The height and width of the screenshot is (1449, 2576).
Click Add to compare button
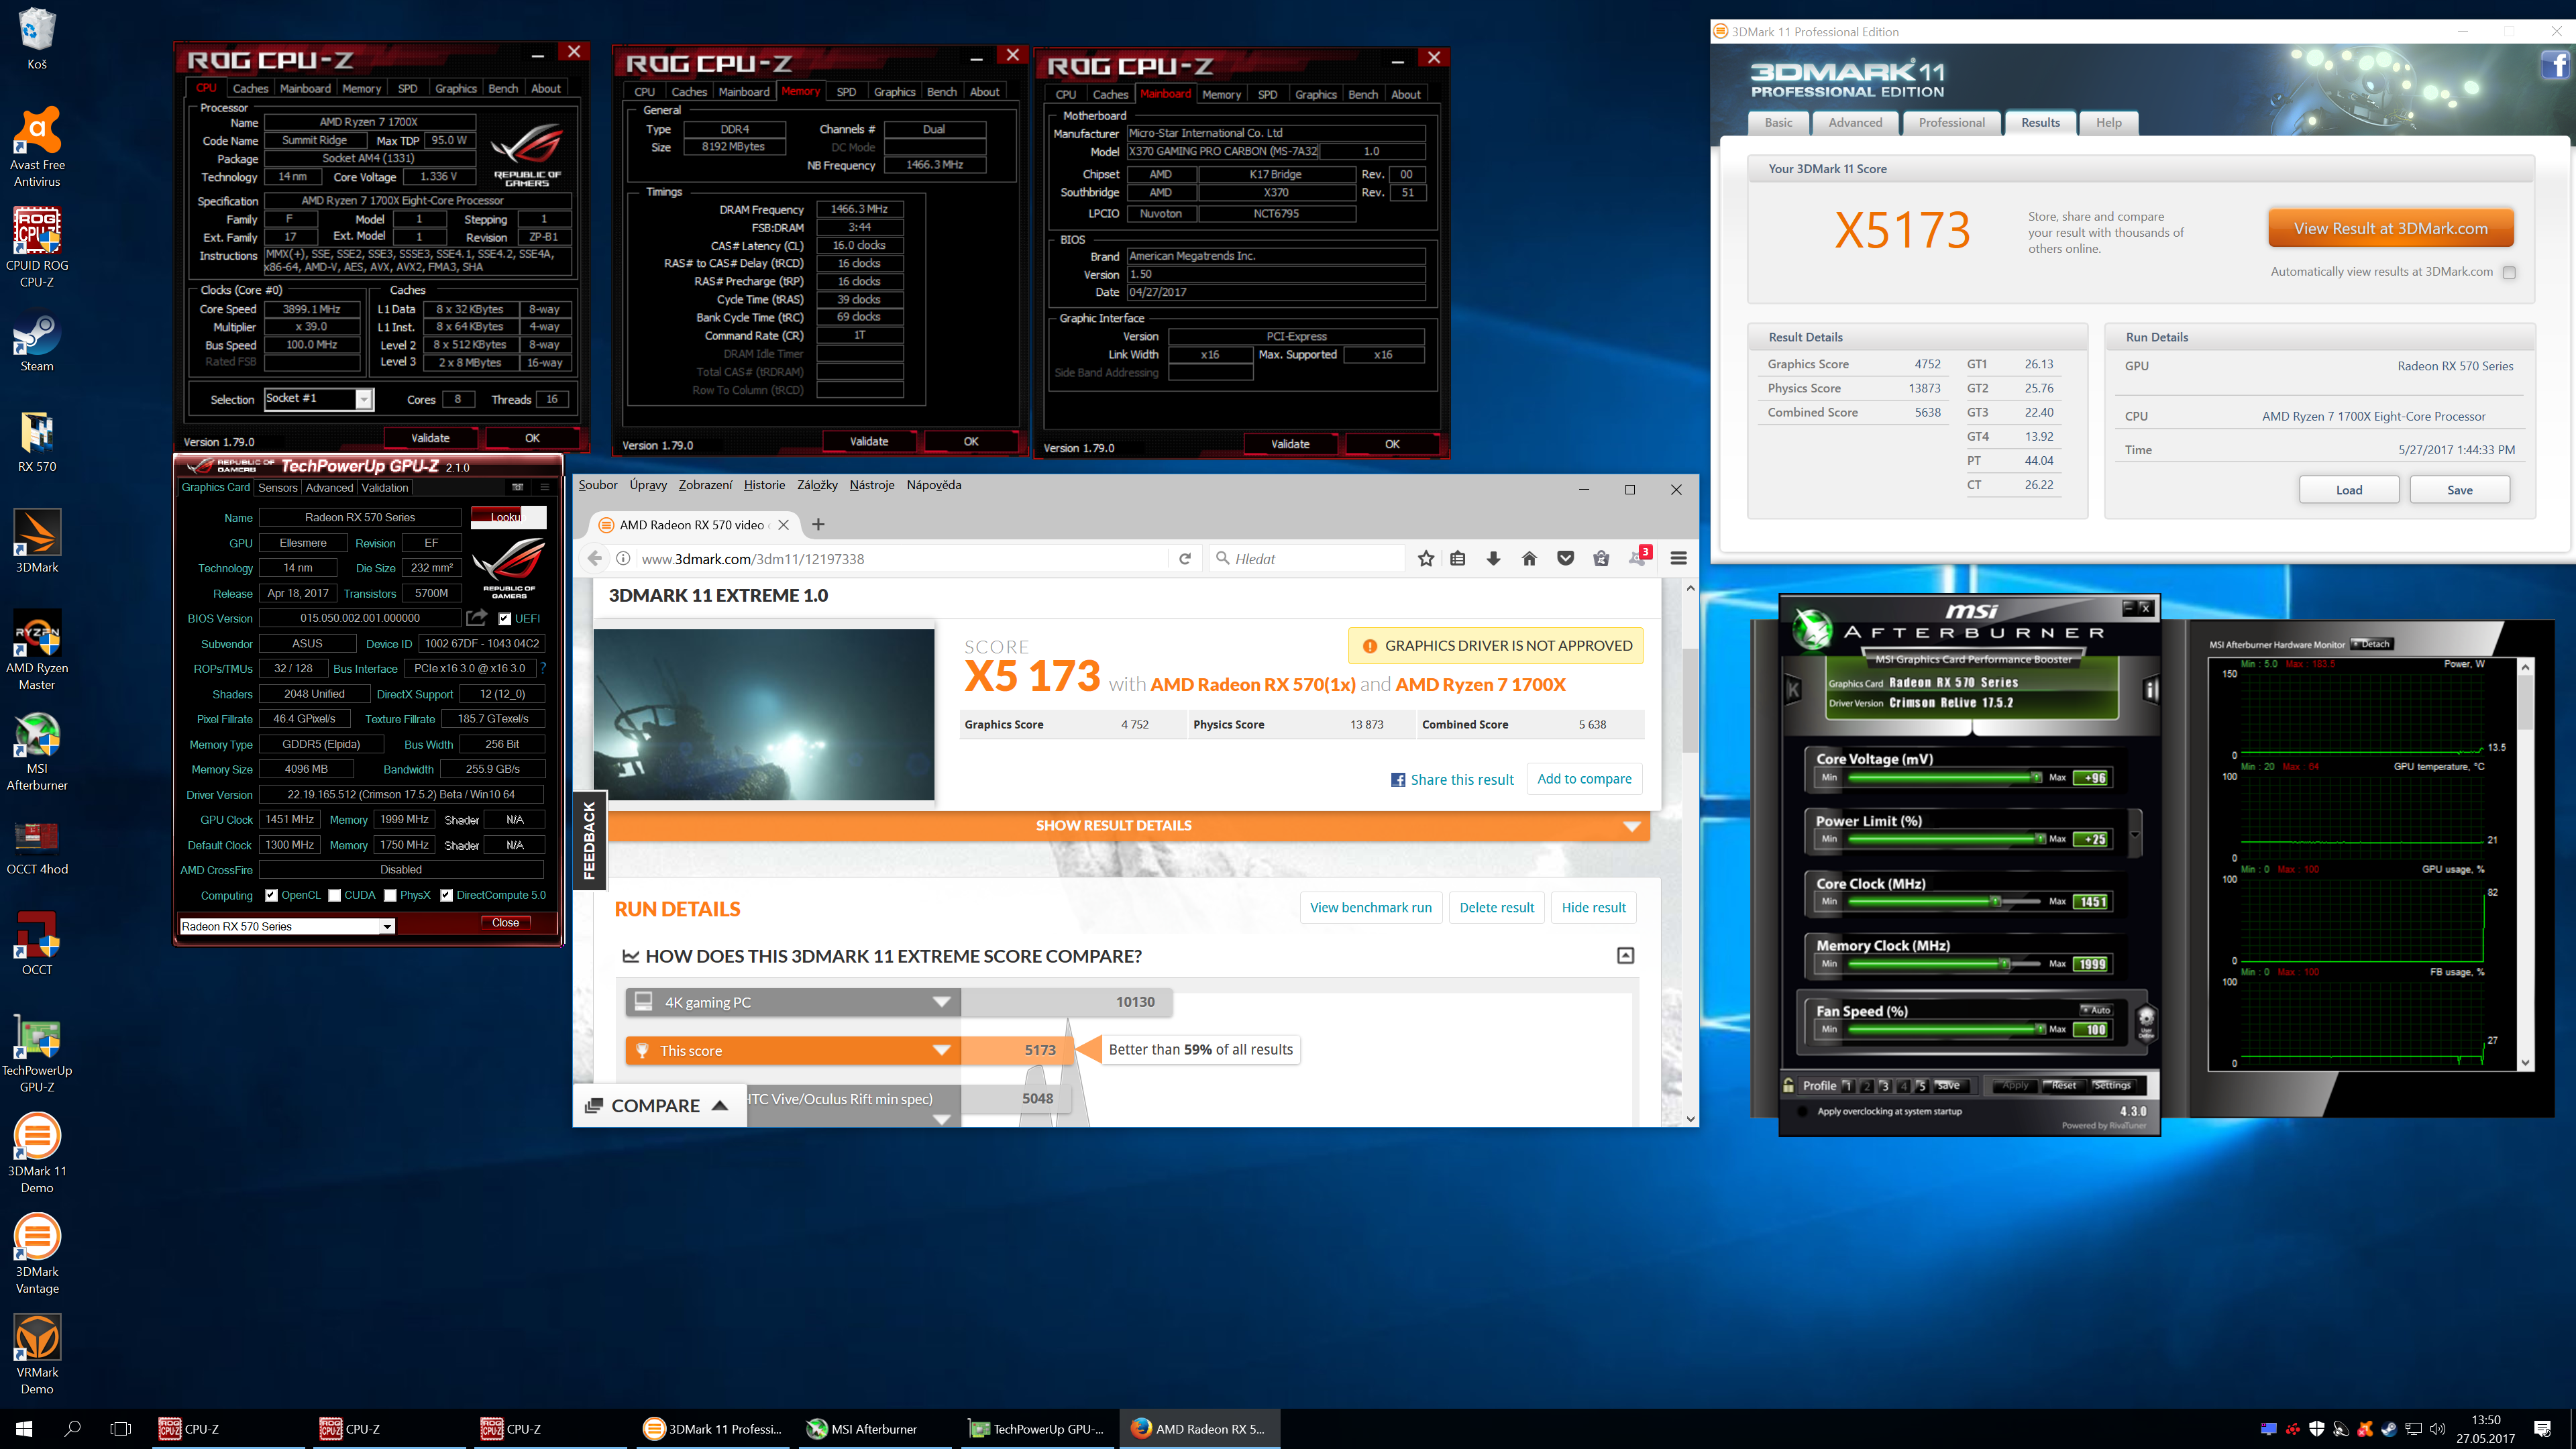coord(1584,778)
